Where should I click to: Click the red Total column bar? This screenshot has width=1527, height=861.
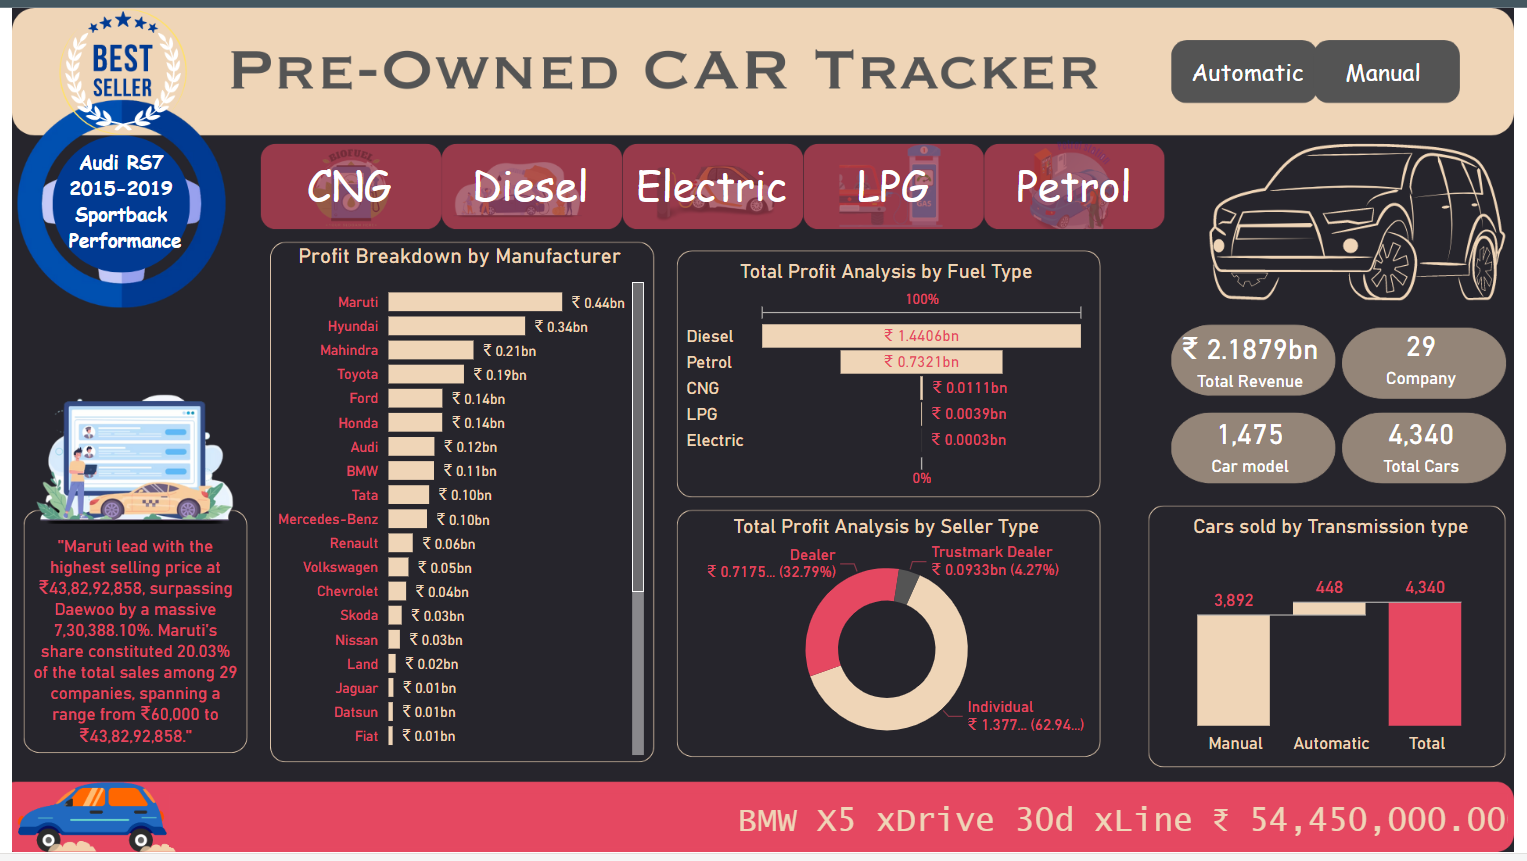(1424, 664)
